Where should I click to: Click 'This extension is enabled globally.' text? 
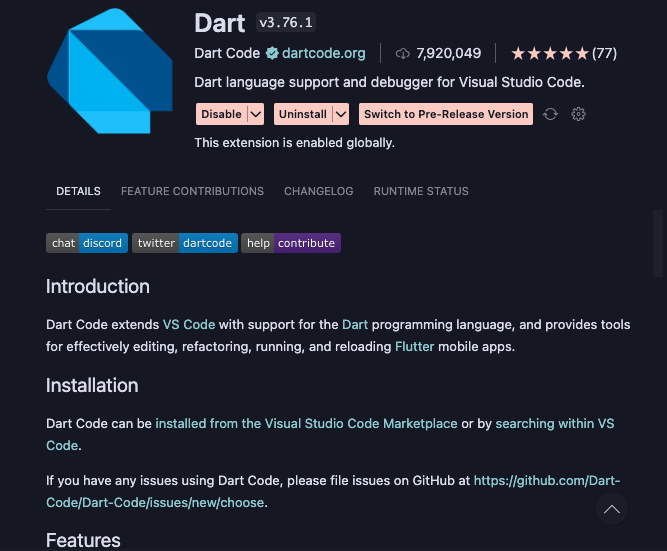[x=294, y=143]
